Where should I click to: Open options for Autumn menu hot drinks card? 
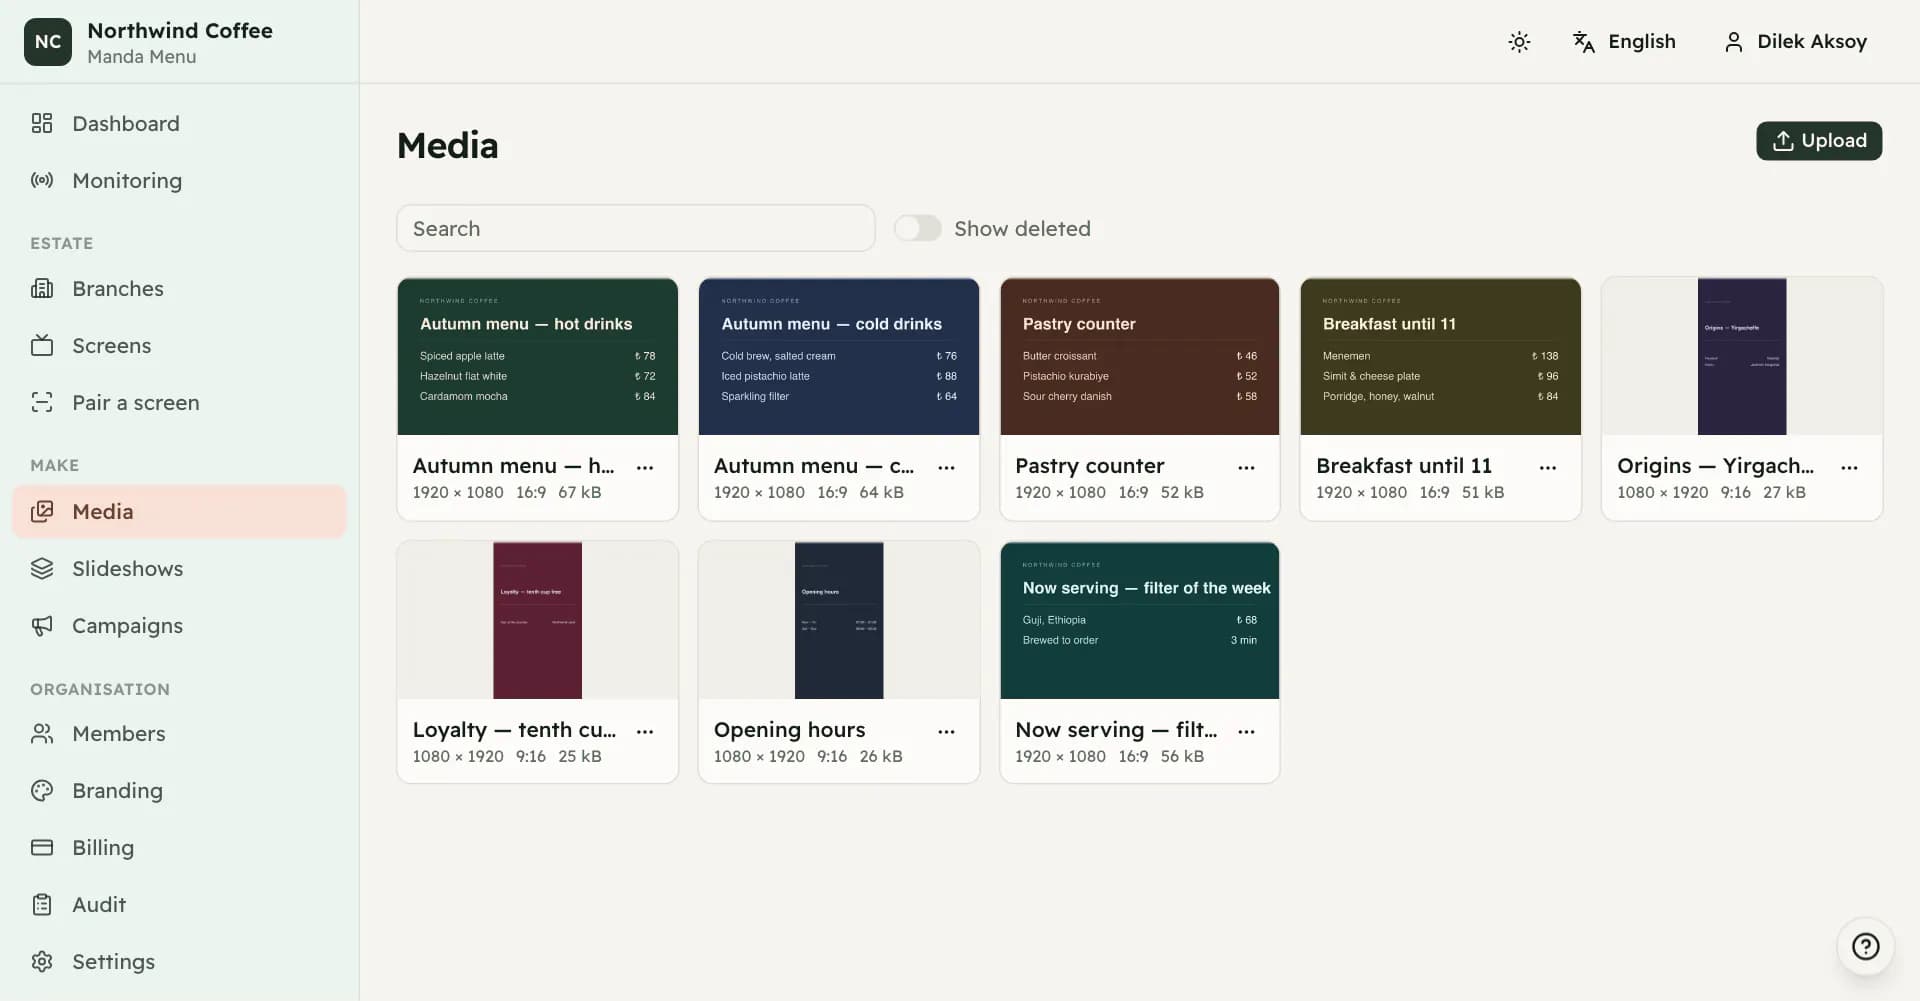[x=645, y=467]
